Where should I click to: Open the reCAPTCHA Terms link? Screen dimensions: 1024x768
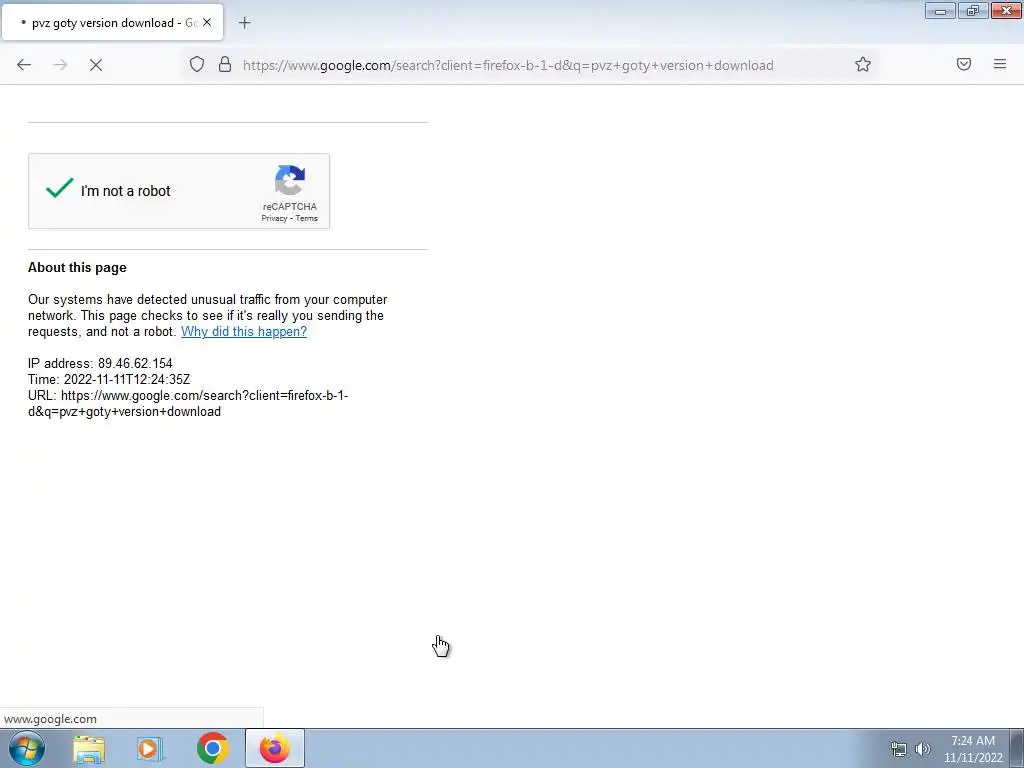pos(306,218)
